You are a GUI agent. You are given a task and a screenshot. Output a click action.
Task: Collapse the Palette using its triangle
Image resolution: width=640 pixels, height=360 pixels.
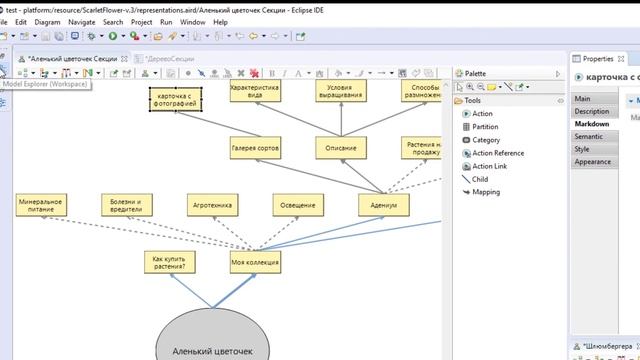558,74
